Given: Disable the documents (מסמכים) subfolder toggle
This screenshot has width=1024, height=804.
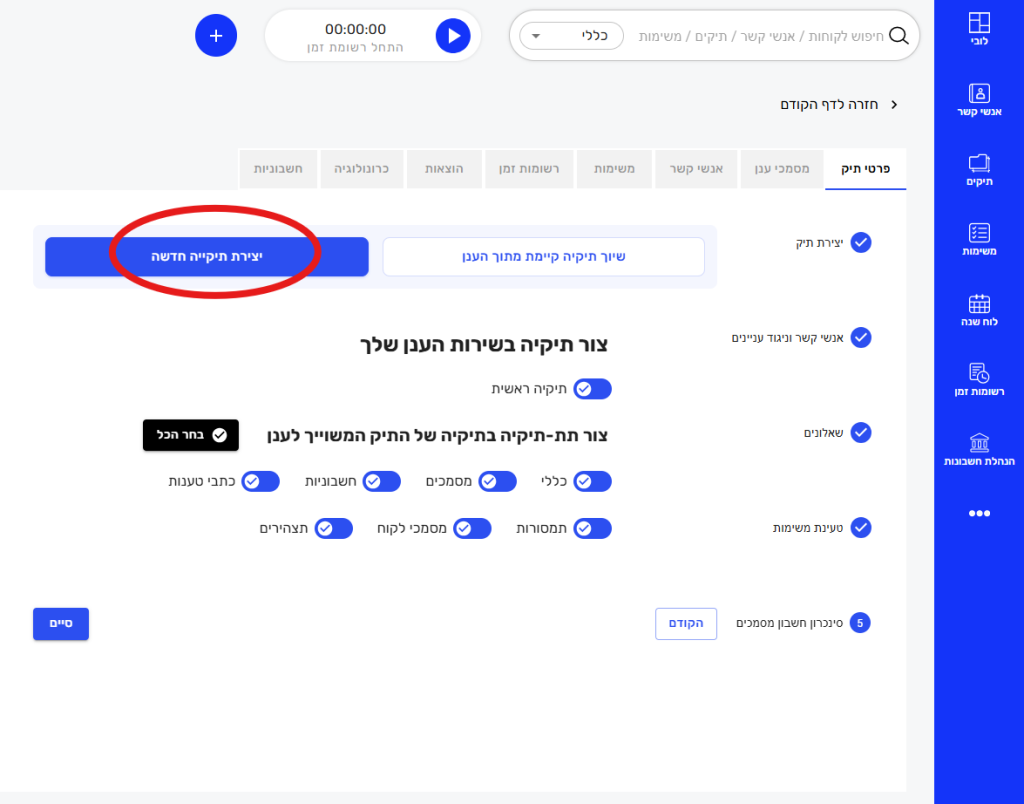Looking at the screenshot, I should coord(497,481).
